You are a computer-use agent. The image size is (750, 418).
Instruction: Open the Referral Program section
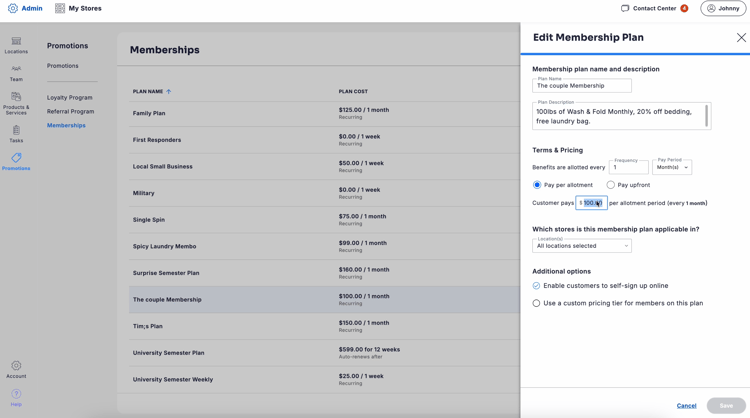[x=70, y=112]
